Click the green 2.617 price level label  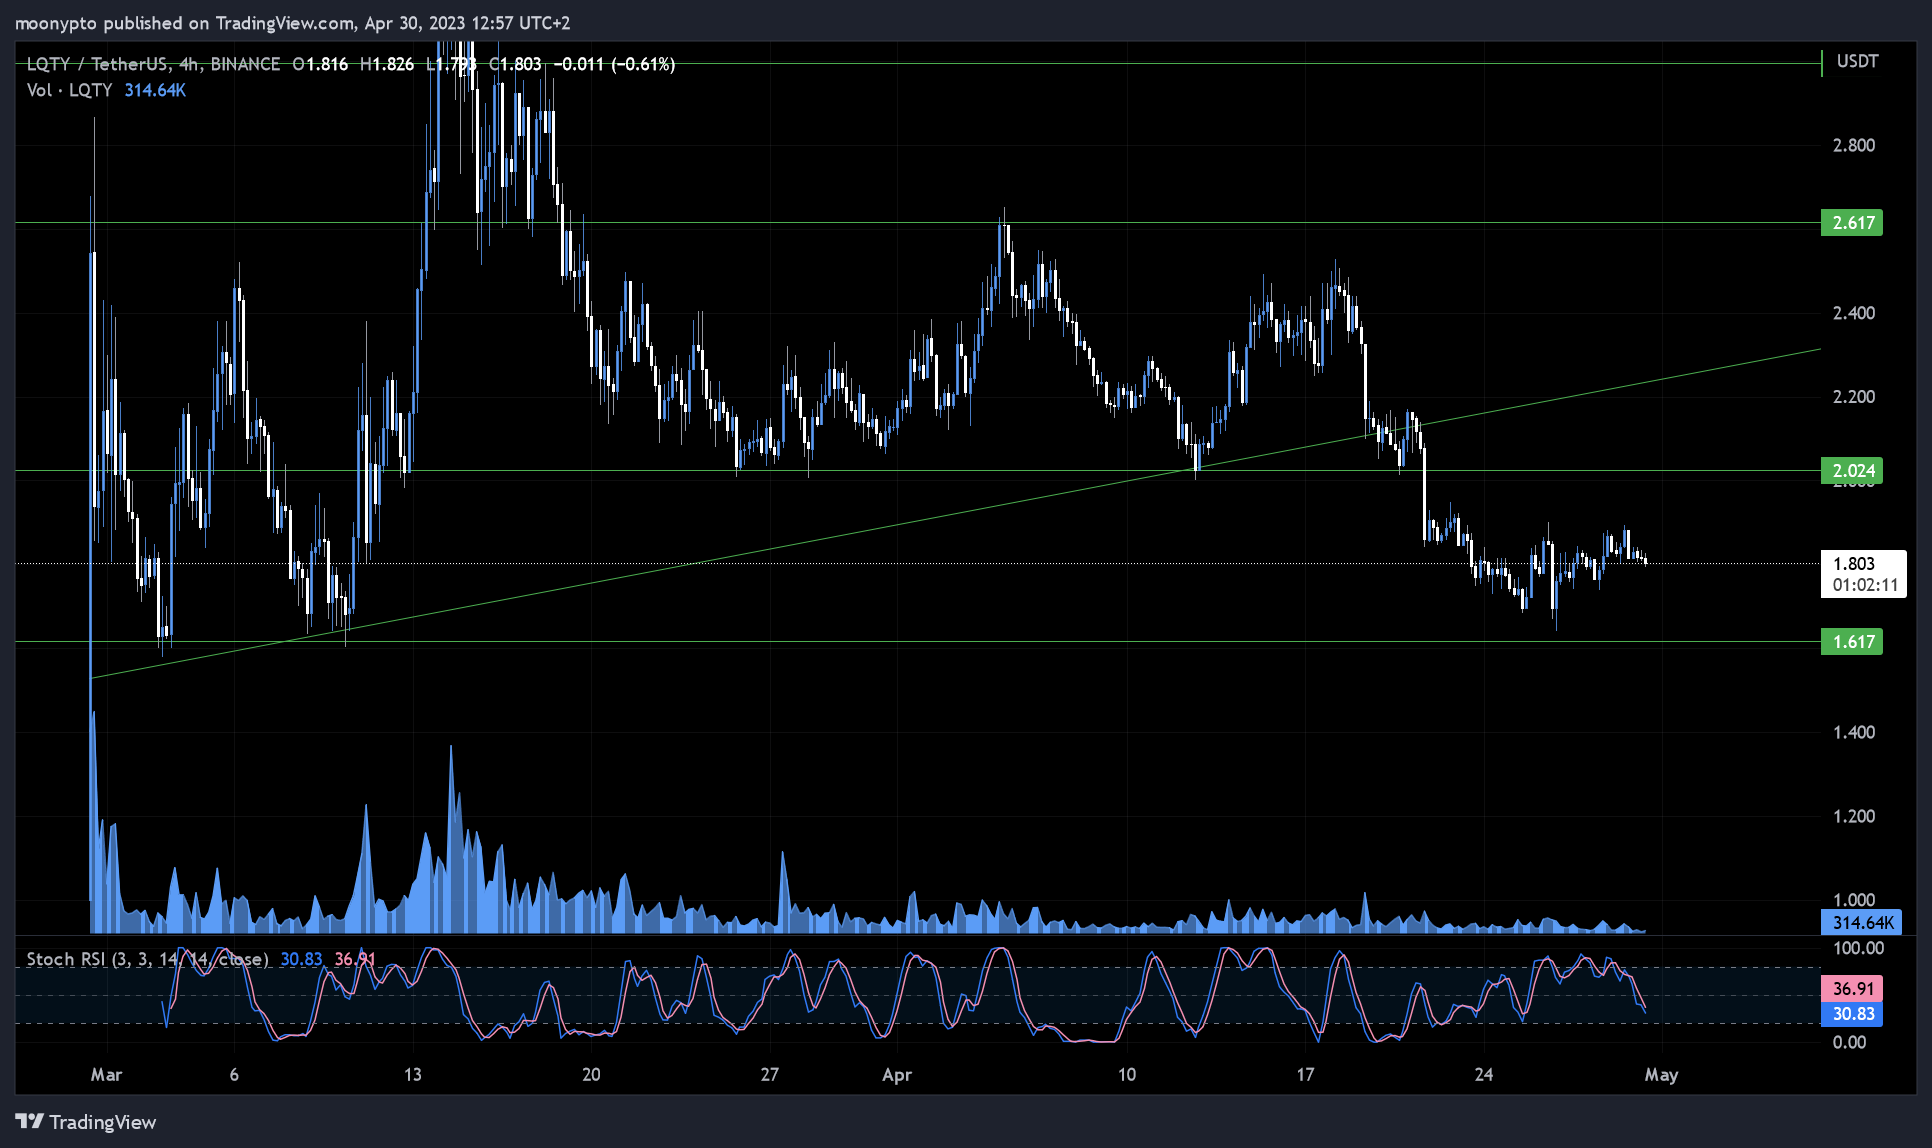1852,223
